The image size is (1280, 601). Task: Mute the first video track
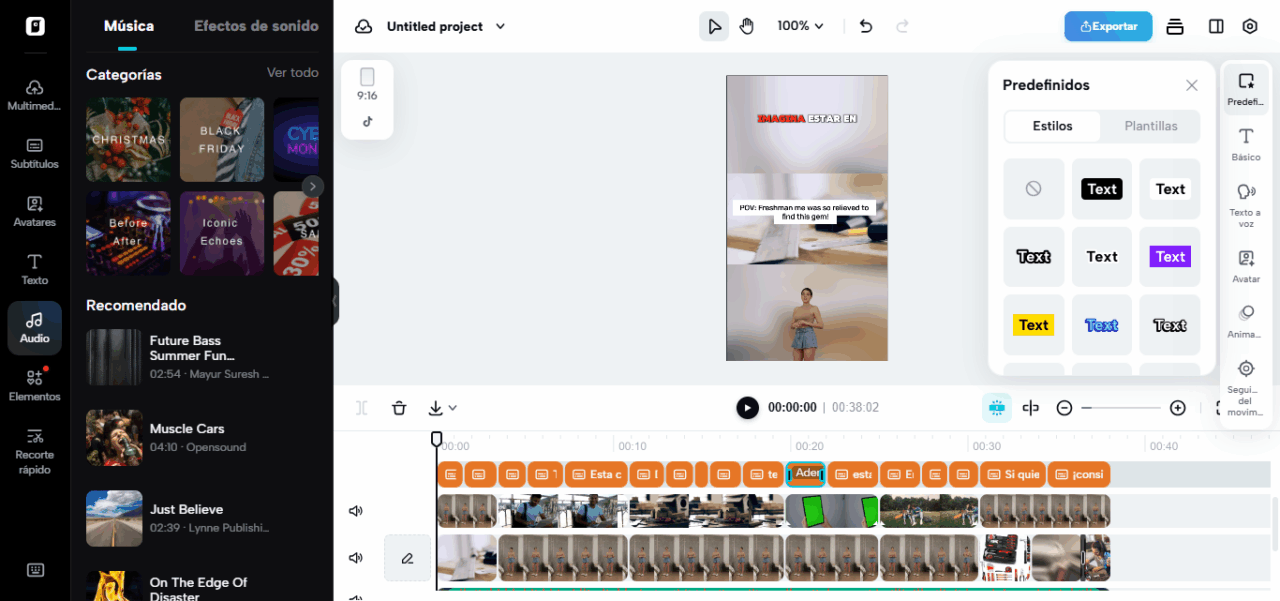(355, 511)
